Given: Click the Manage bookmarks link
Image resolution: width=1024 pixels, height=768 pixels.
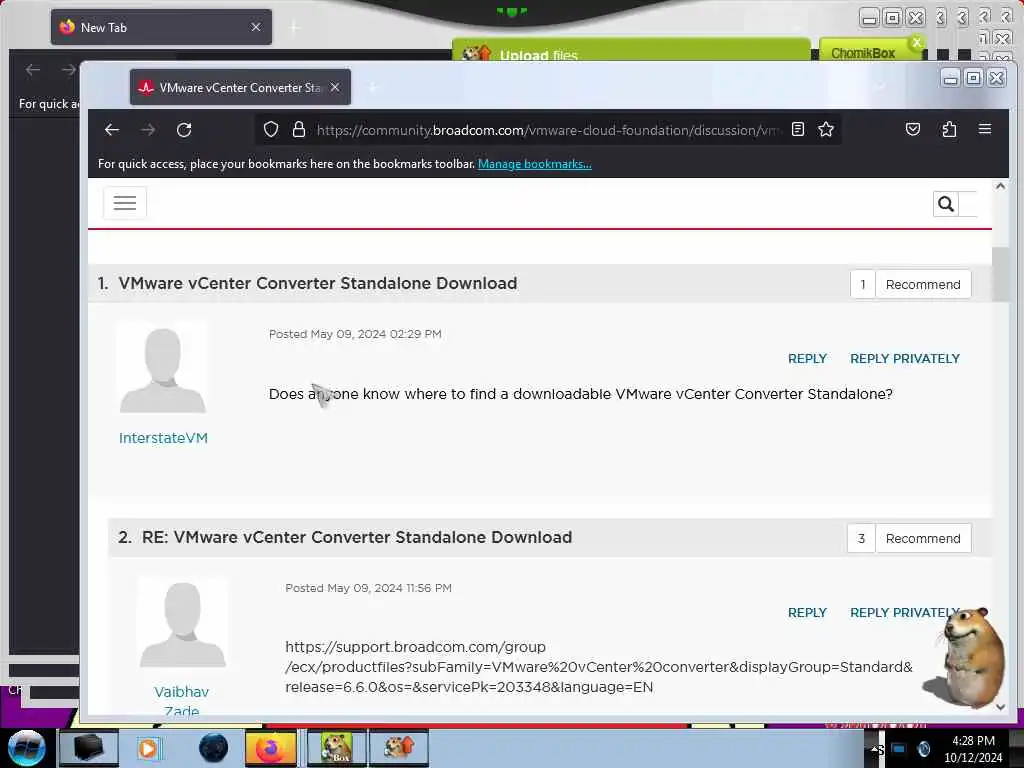Looking at the screenshot, I should pos(534,164).
